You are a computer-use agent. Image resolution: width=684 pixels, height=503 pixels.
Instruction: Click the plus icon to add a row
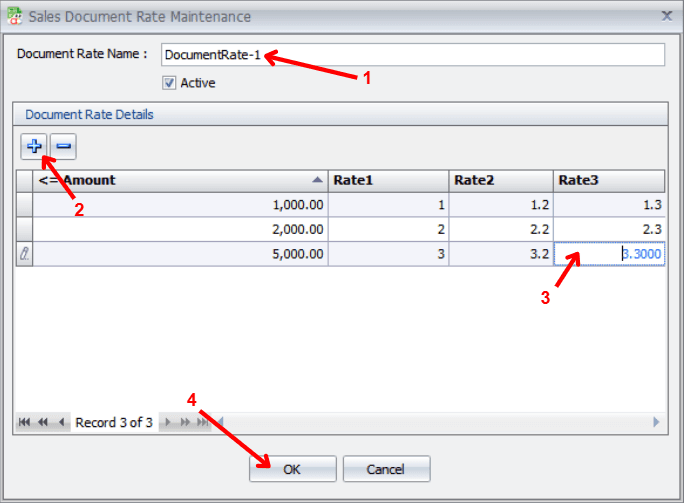pyautogui.click(x=35, y=146)
